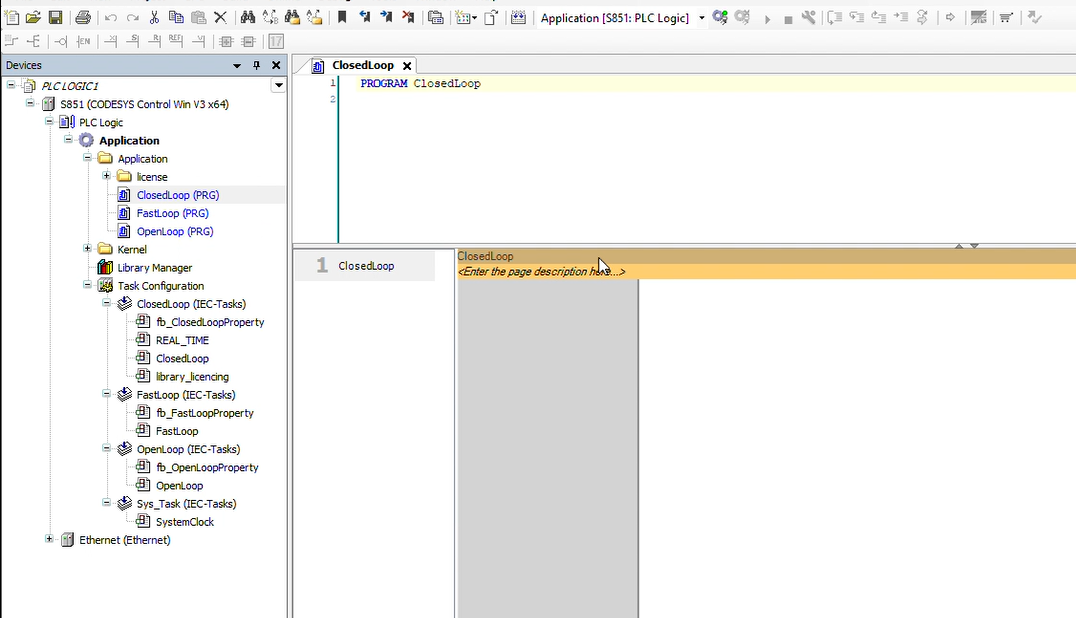1076x618 pixels.
Task: Click the page description placeholder field
Action: pos(541,272)
